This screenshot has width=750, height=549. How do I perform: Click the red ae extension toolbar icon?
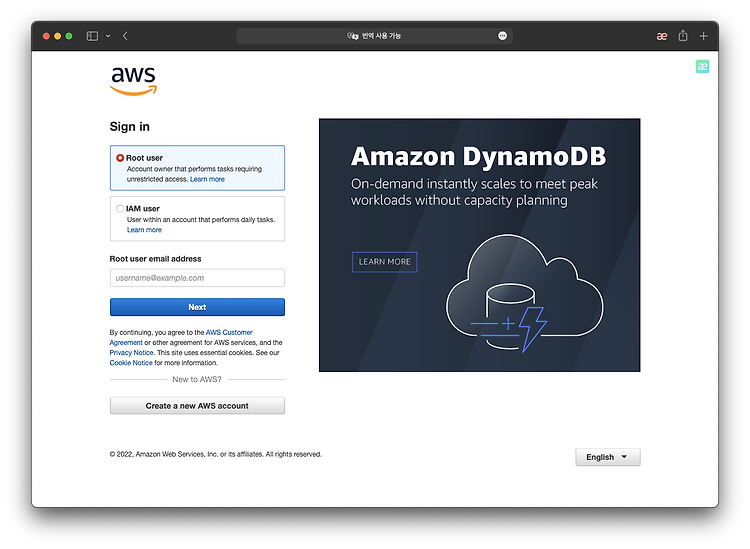[662, 36]
